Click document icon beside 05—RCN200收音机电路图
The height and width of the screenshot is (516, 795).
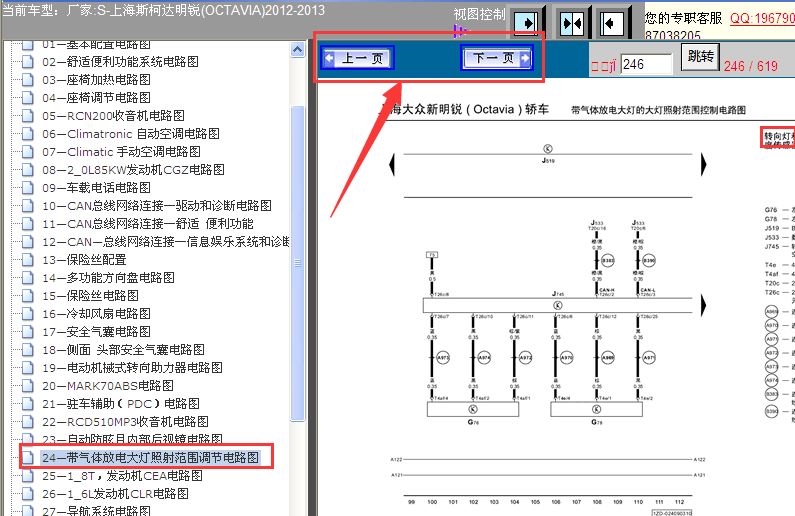click(28, 116)
